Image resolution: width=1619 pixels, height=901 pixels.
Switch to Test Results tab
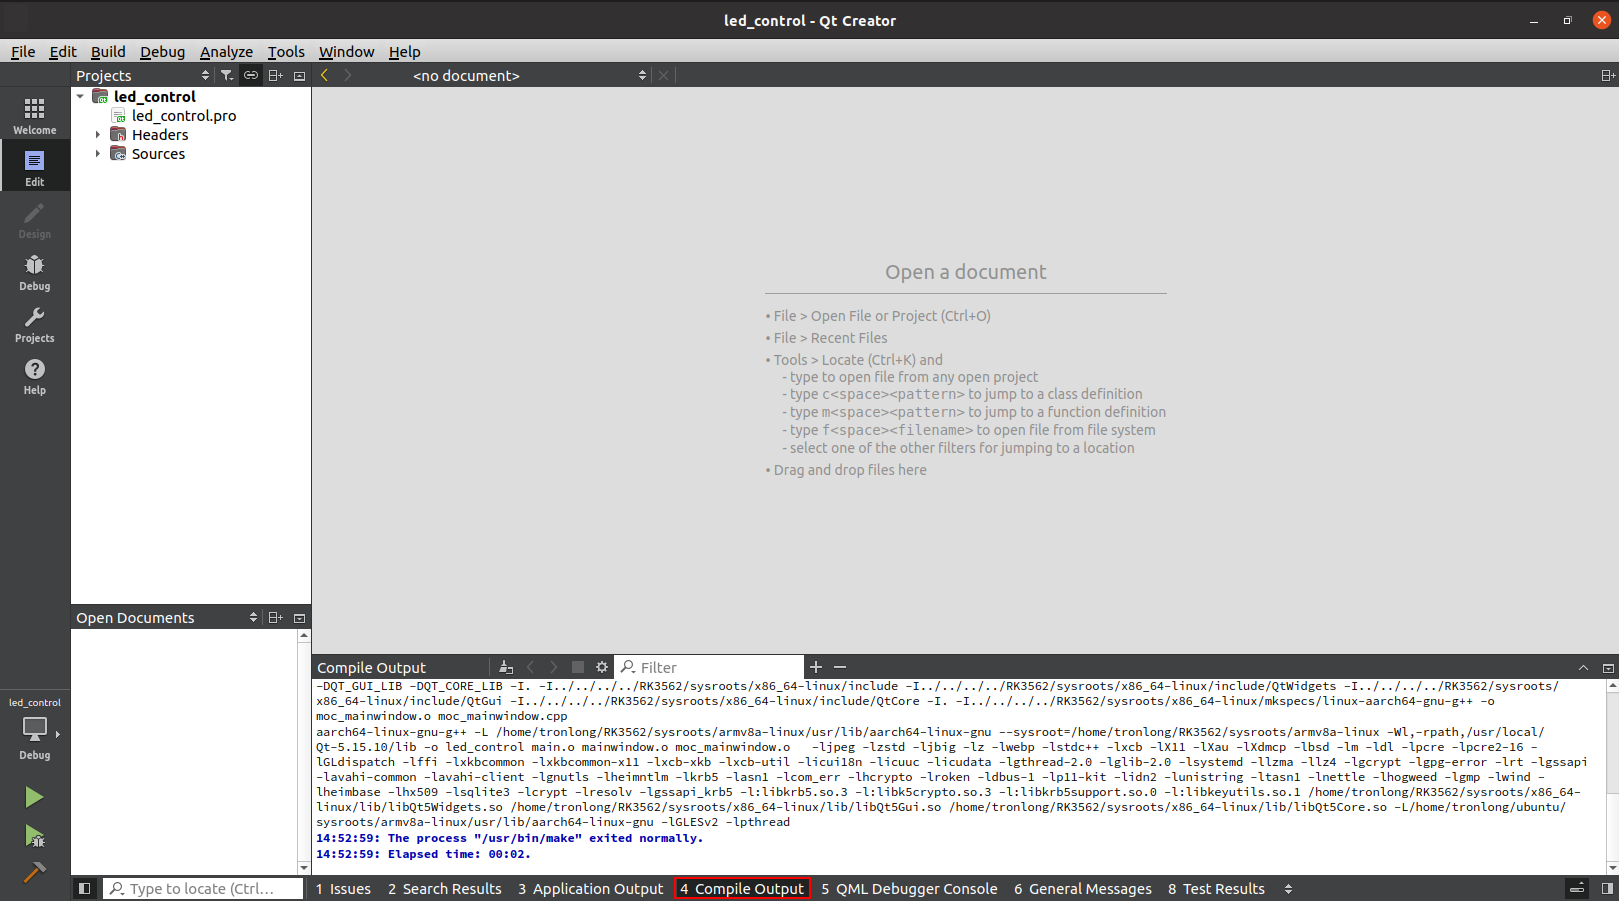click(1216, 888)
